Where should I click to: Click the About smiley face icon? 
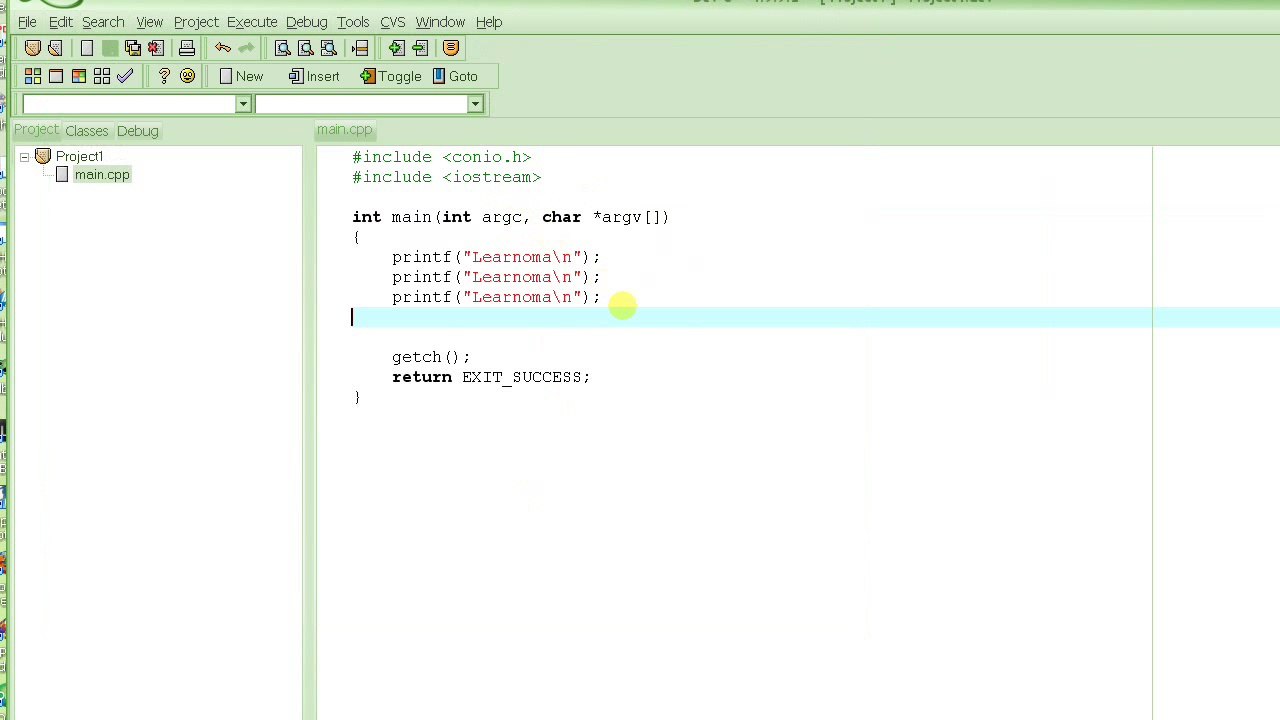tap(187, 76)
